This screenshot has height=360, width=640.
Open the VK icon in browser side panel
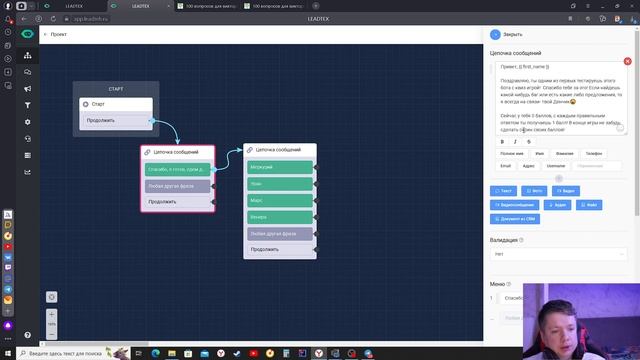click(x=8, y=257)
